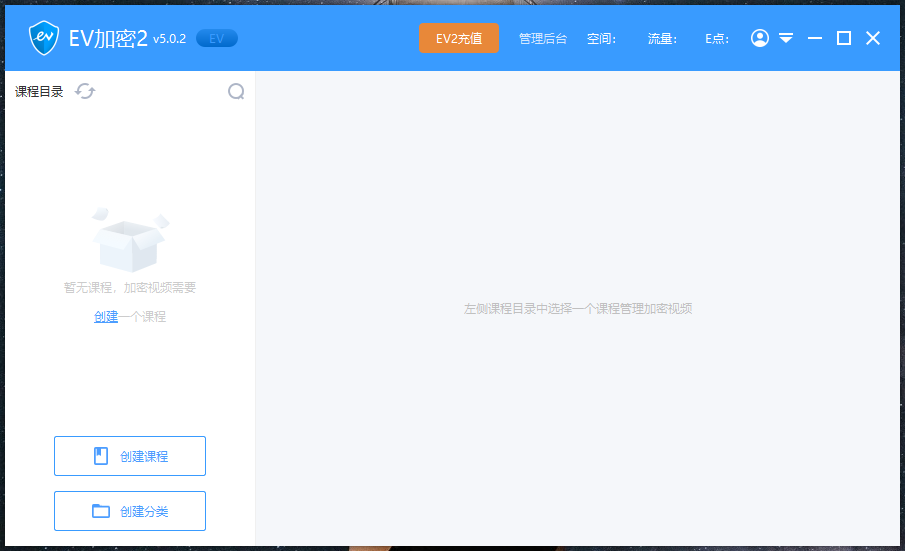Refresh the 课程目录 course list
The image size is (905, 551).
pyautogui.click(x=85, y=91)
